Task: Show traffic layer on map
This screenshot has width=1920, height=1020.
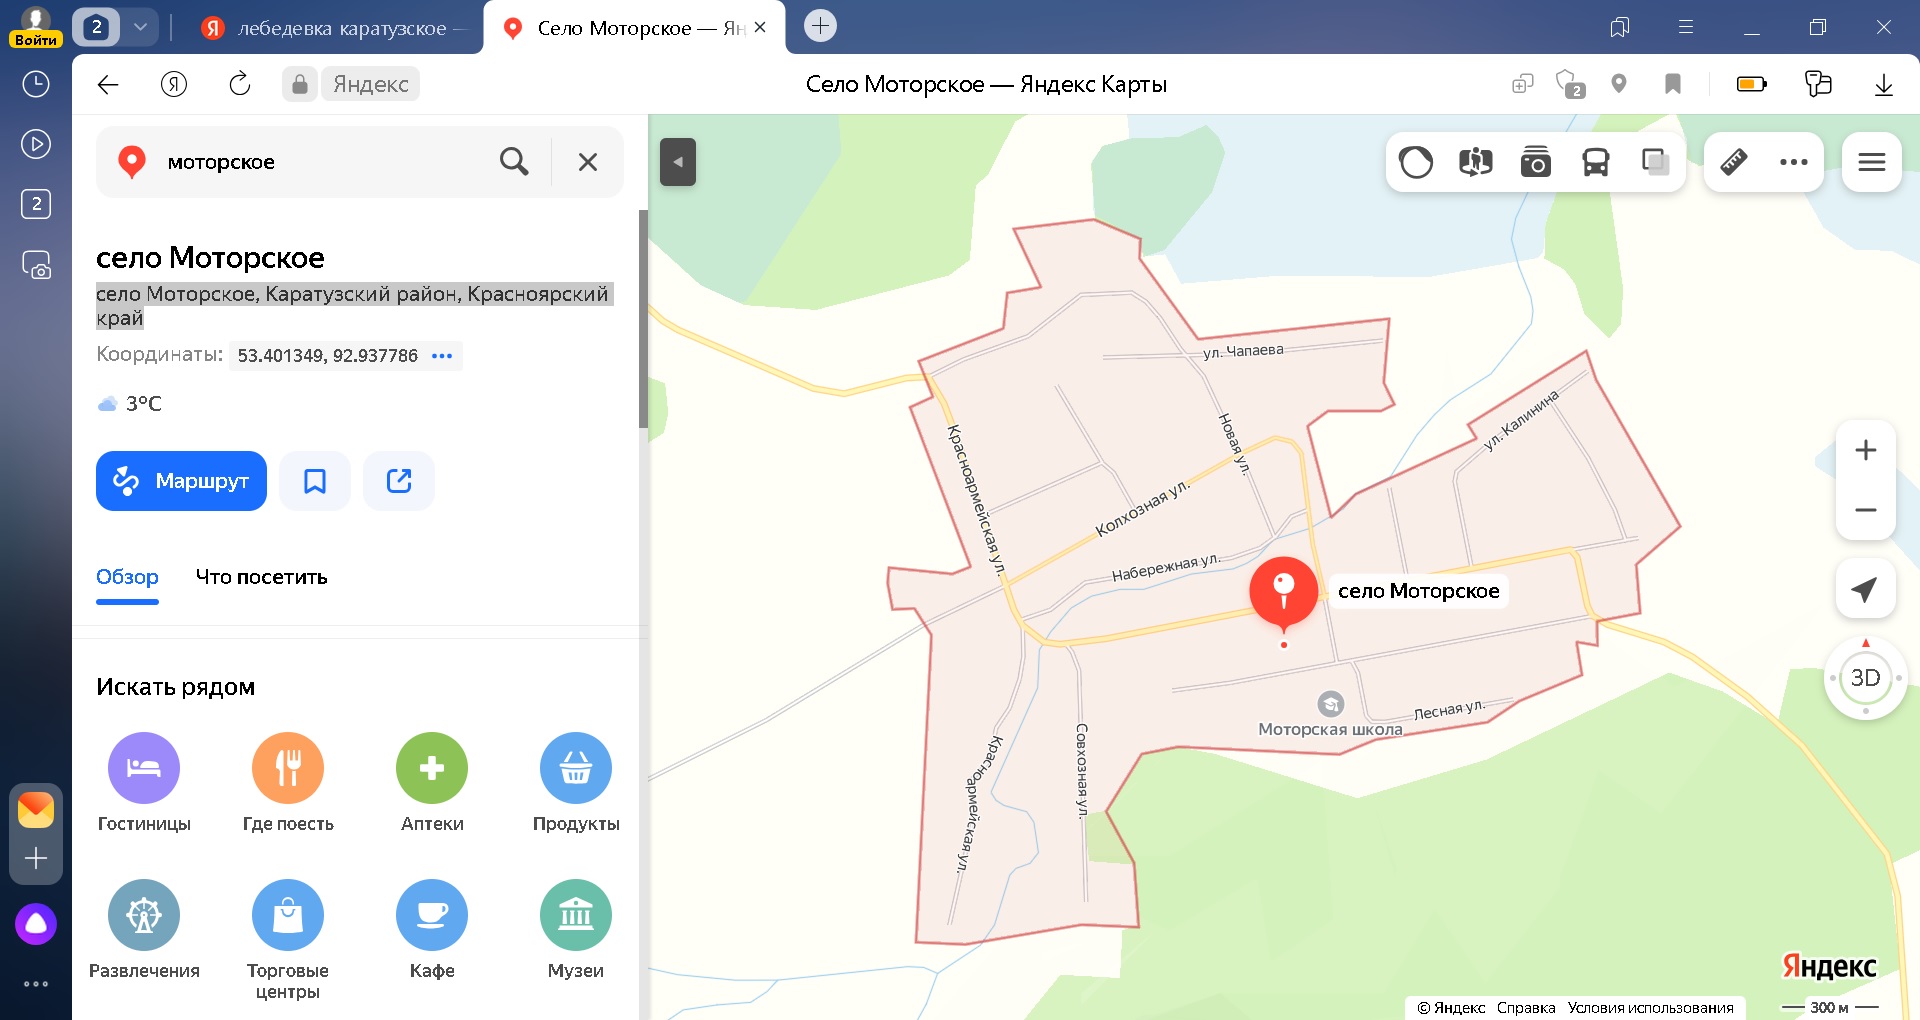Action: [1416, 162]
